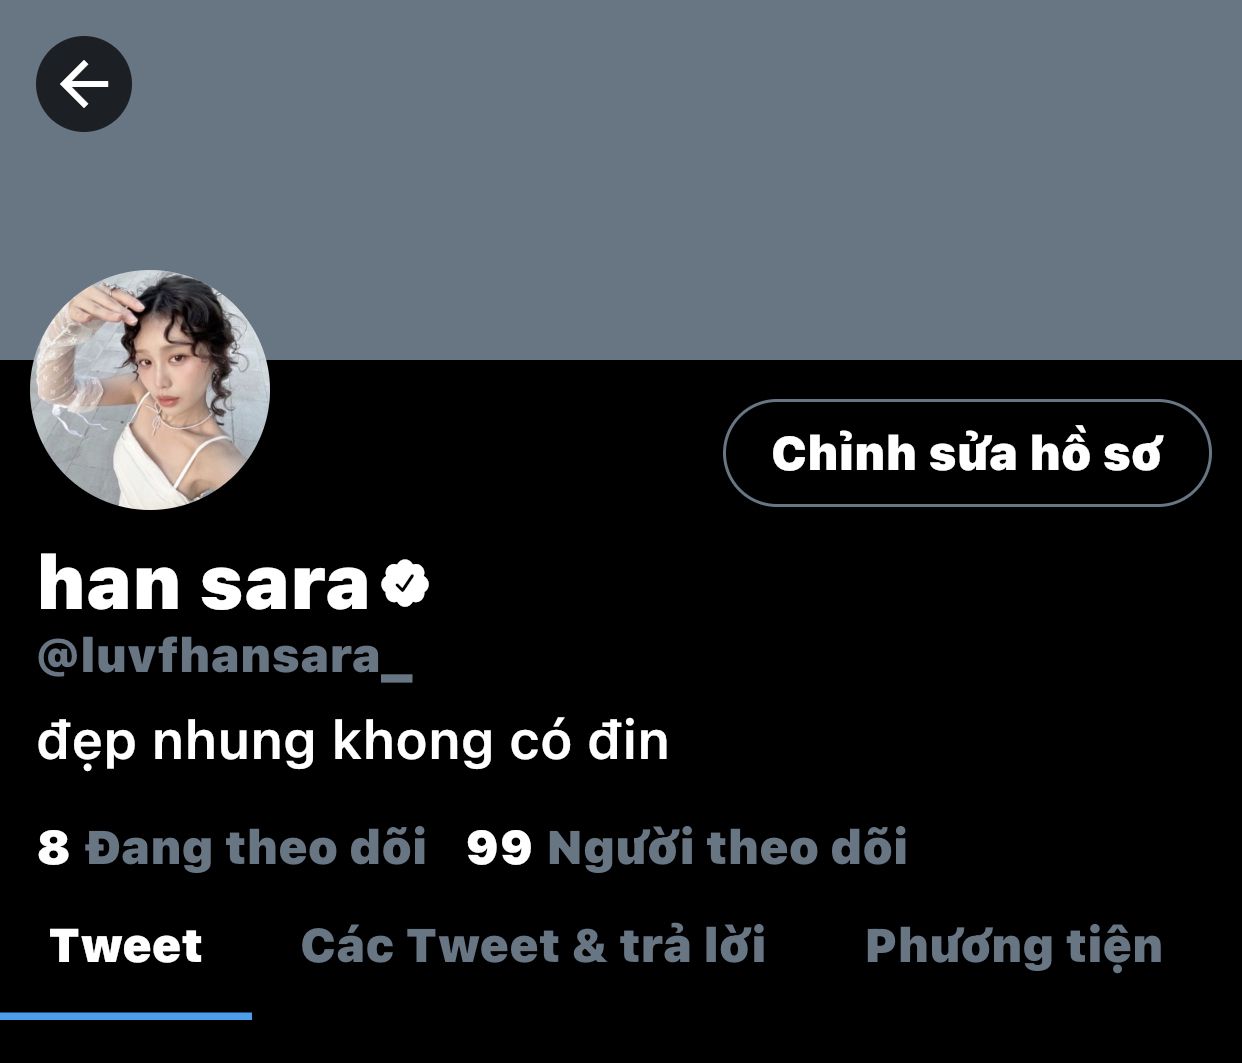Switch to Các Tweet & trả lời tab
Screen dimensions: 1242x1063
pos(533,946)
